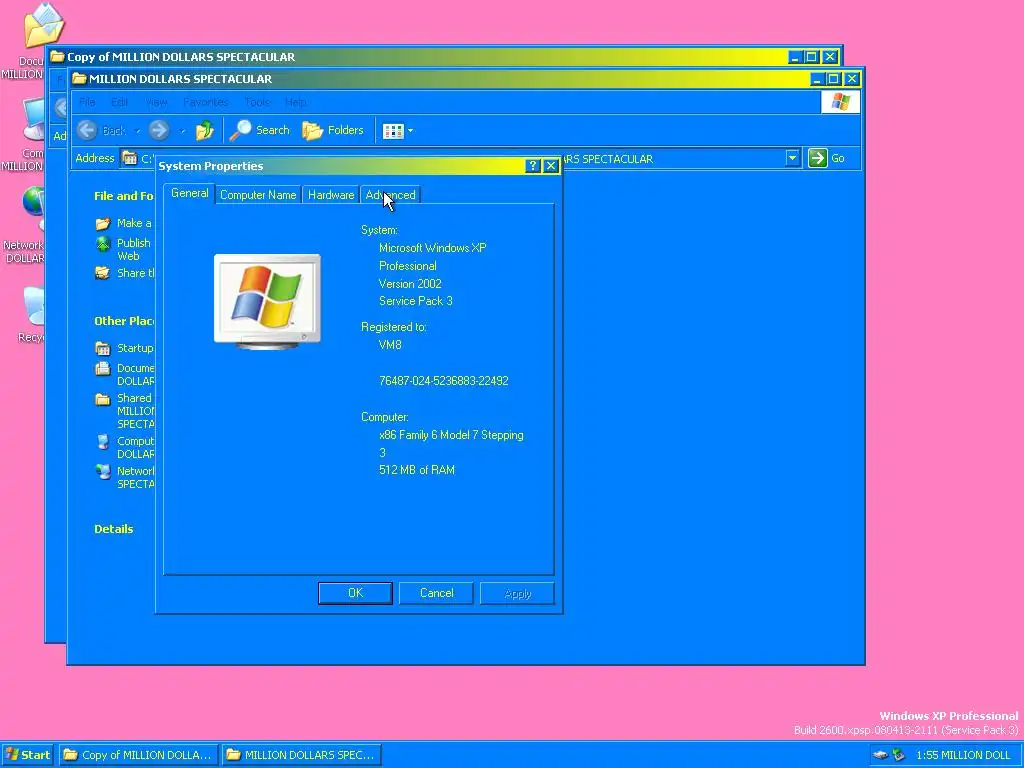Click the Make a new folder icon
The width and height of the screenshot is (1024, 768).
103,224
